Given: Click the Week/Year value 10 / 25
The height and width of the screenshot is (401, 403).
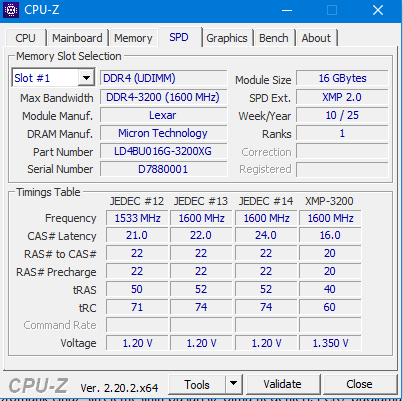Looking at the screenshot, I should [342, 115].
